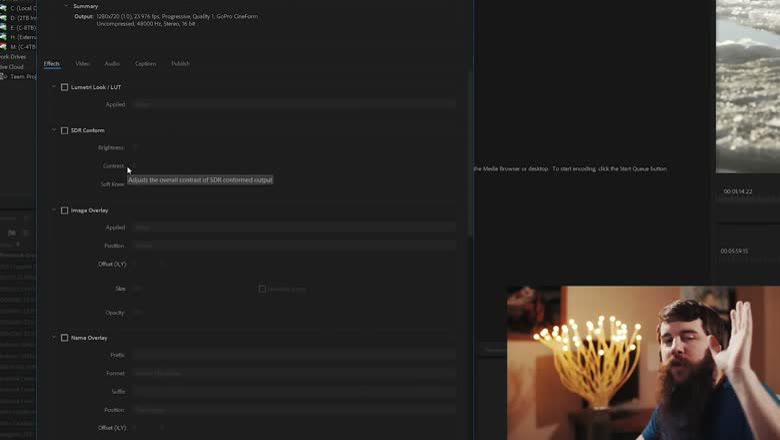Screen dimensions: 780x440
Task: Click the 00:05:14:22 timecode
Action: click(738, 191)
